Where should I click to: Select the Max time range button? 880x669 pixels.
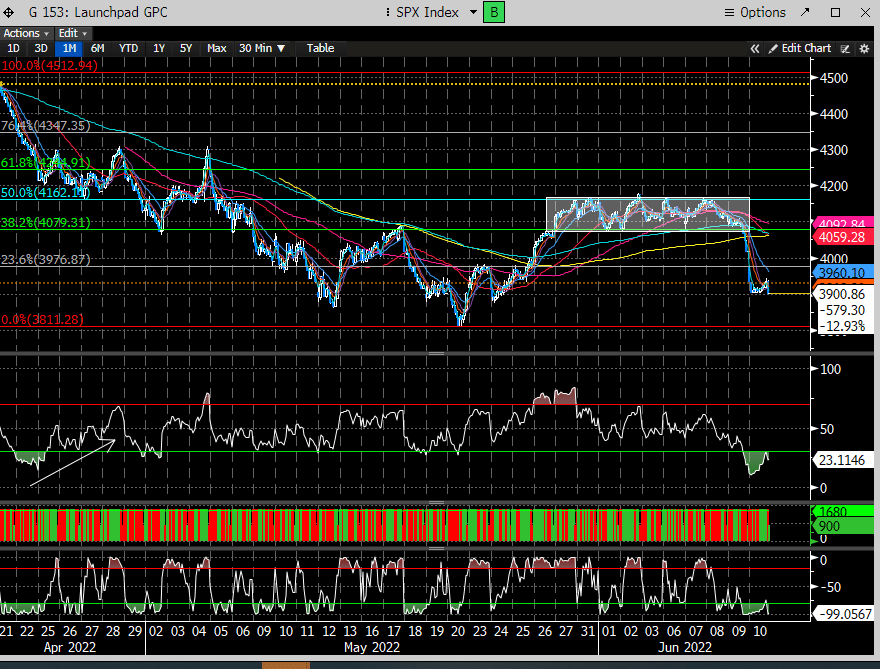coord(216,48)
